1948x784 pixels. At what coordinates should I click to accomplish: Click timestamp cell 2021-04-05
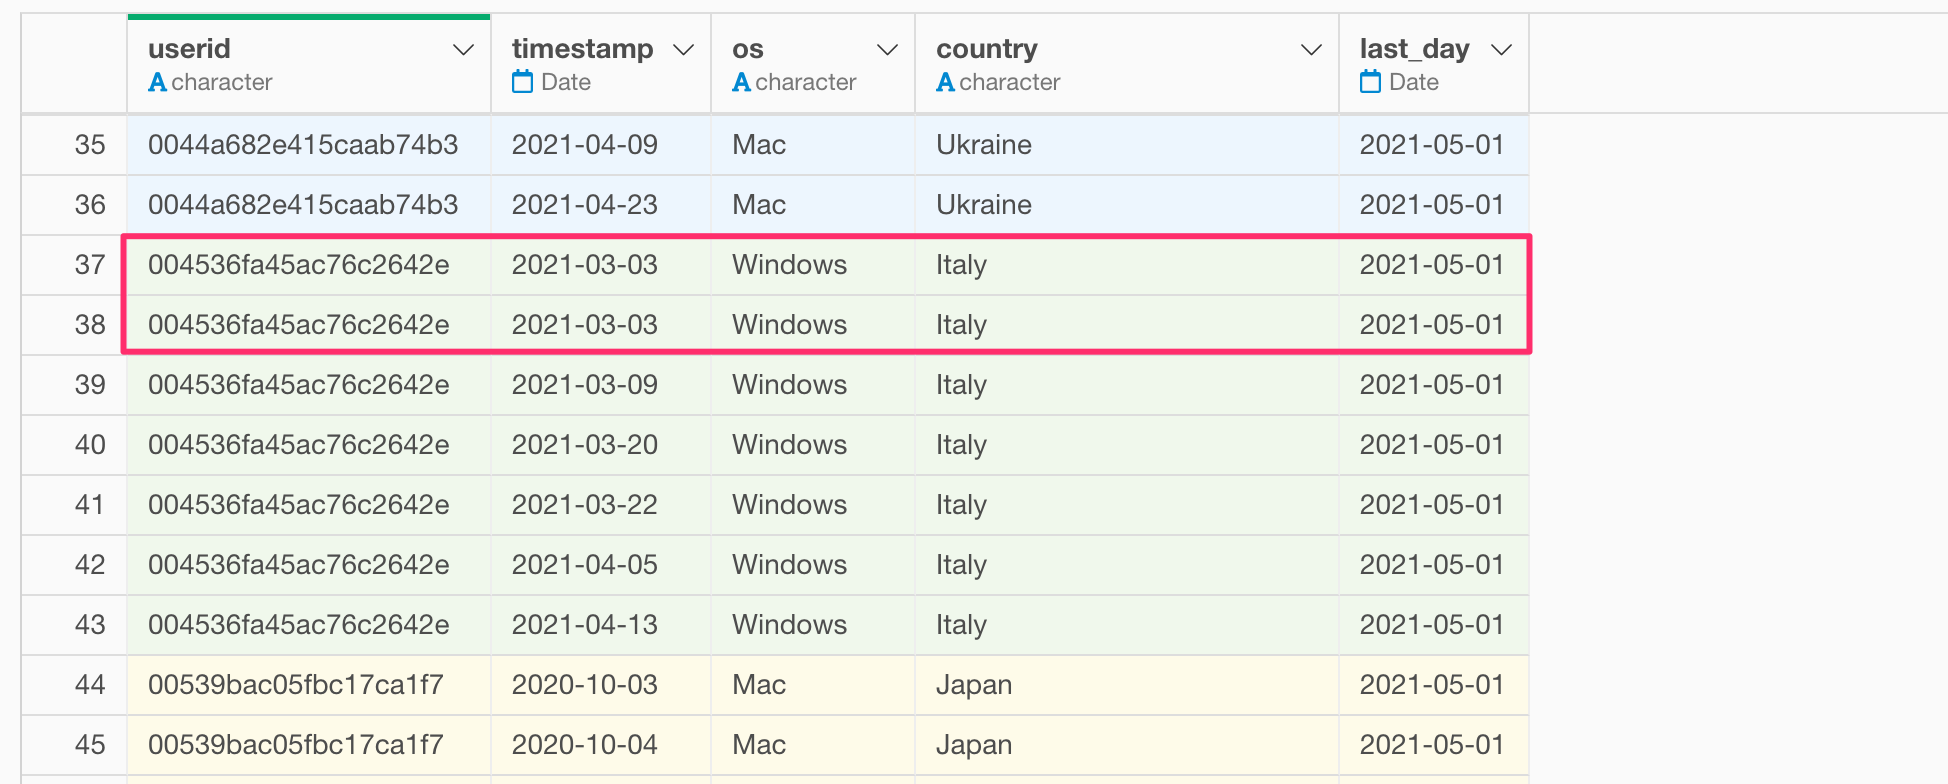[x=601, y=565]
